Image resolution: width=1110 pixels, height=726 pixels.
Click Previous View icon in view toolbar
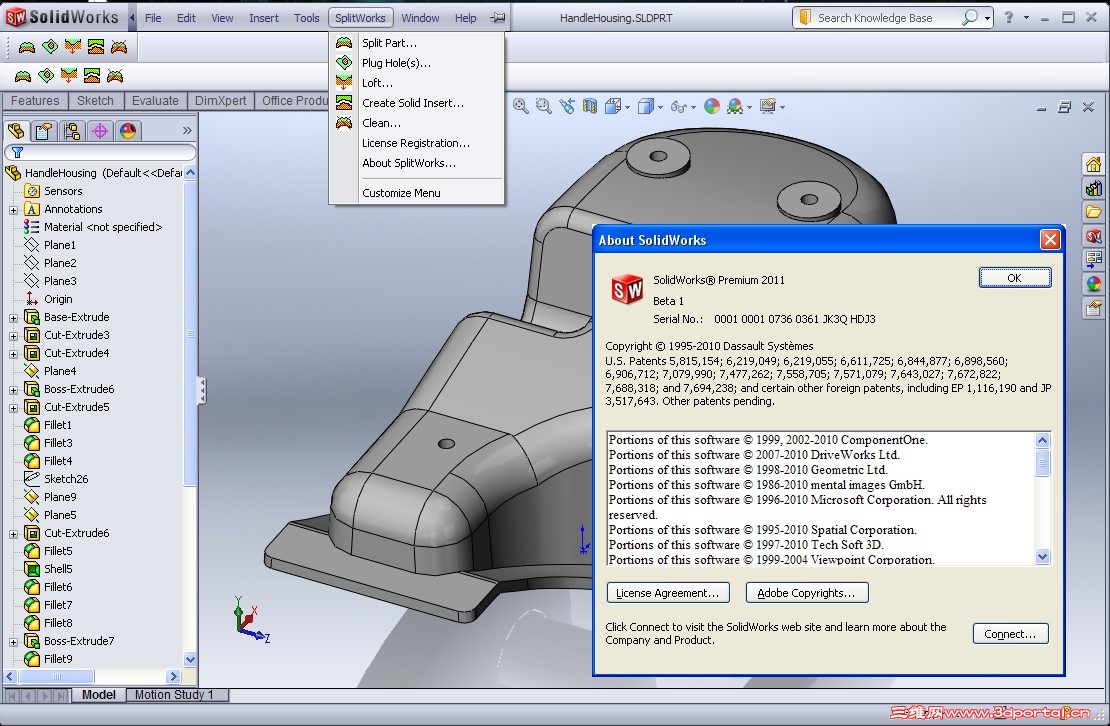(x=566, y=106)
